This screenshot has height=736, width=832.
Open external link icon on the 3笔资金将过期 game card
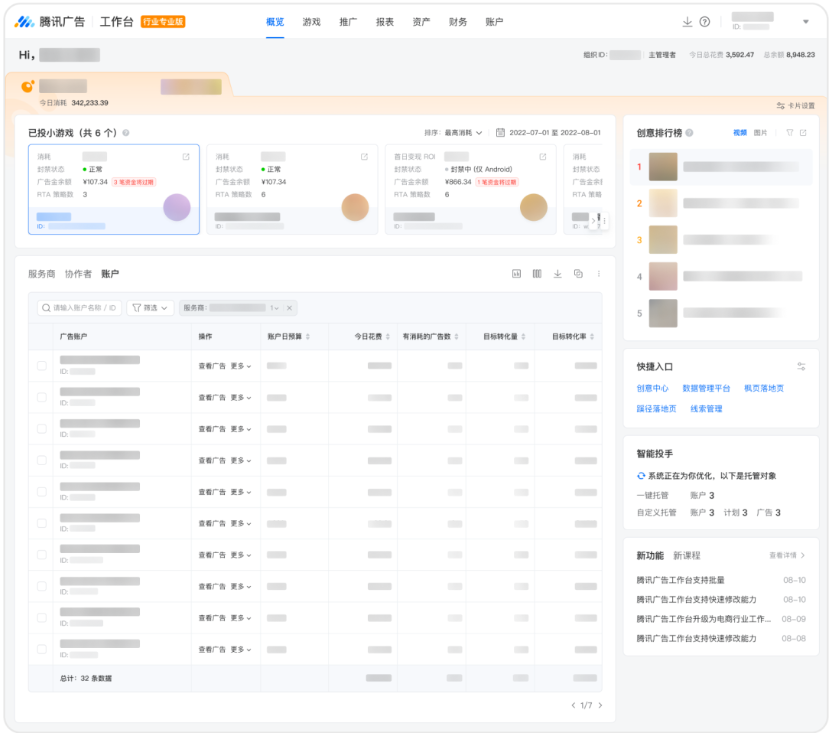(186, 157)
